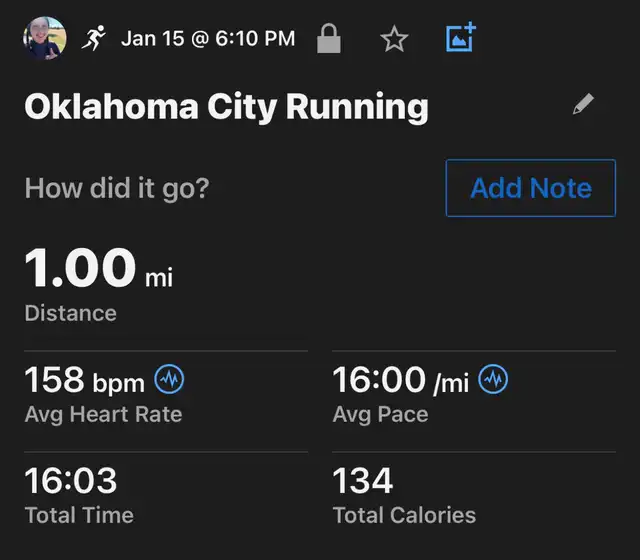640x560 pixels.
Task: Click the Avg Heart Rate label
Action: pyautogui.click(x=103, y=414)
